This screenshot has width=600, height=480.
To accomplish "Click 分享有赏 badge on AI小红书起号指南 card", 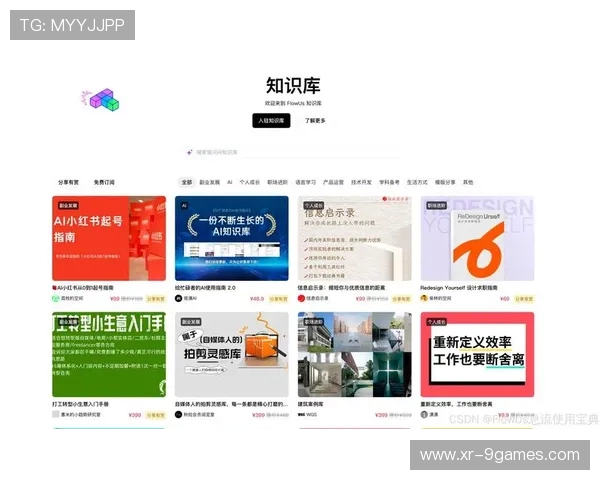I will coord(156,299).
